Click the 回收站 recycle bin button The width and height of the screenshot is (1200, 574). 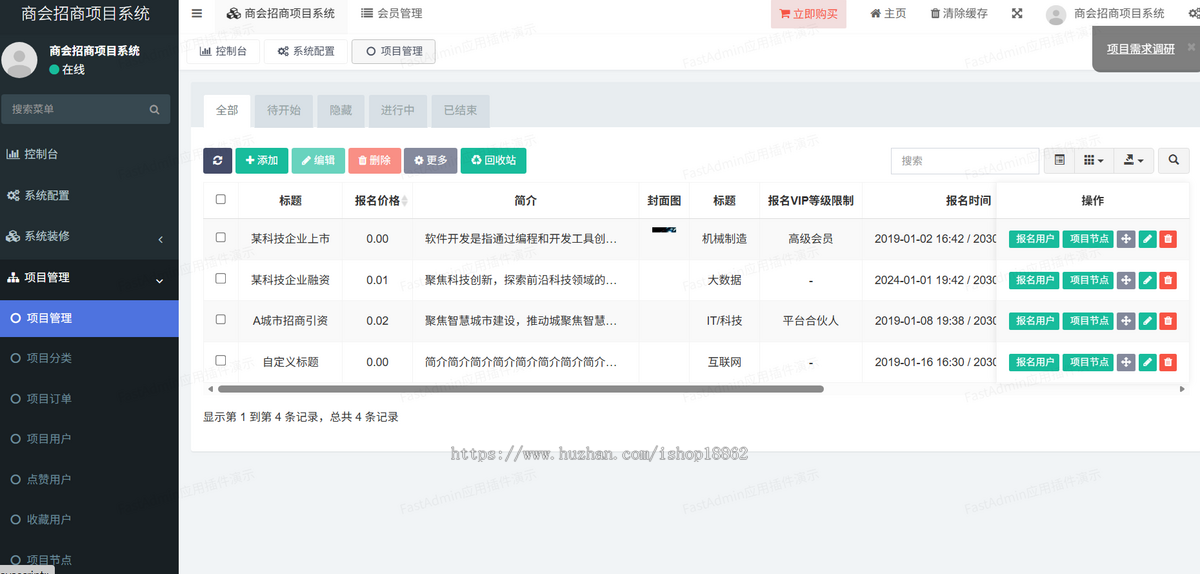click(494, 160)
